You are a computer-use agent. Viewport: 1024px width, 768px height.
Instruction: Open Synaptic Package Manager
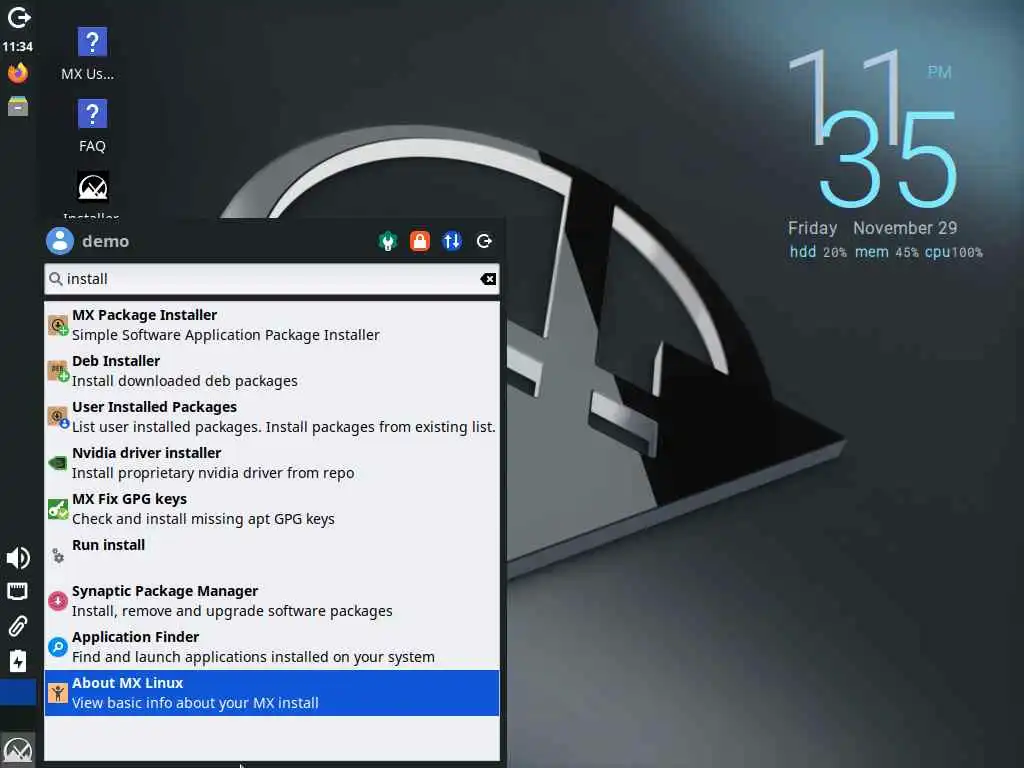pyautogui.click(x=272, y=601)
